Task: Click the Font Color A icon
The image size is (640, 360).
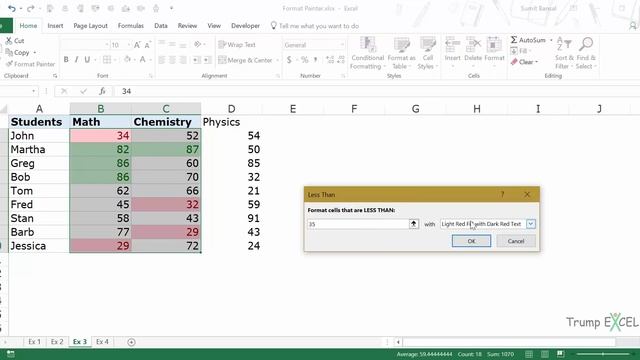Action: (x=142, y=60)
